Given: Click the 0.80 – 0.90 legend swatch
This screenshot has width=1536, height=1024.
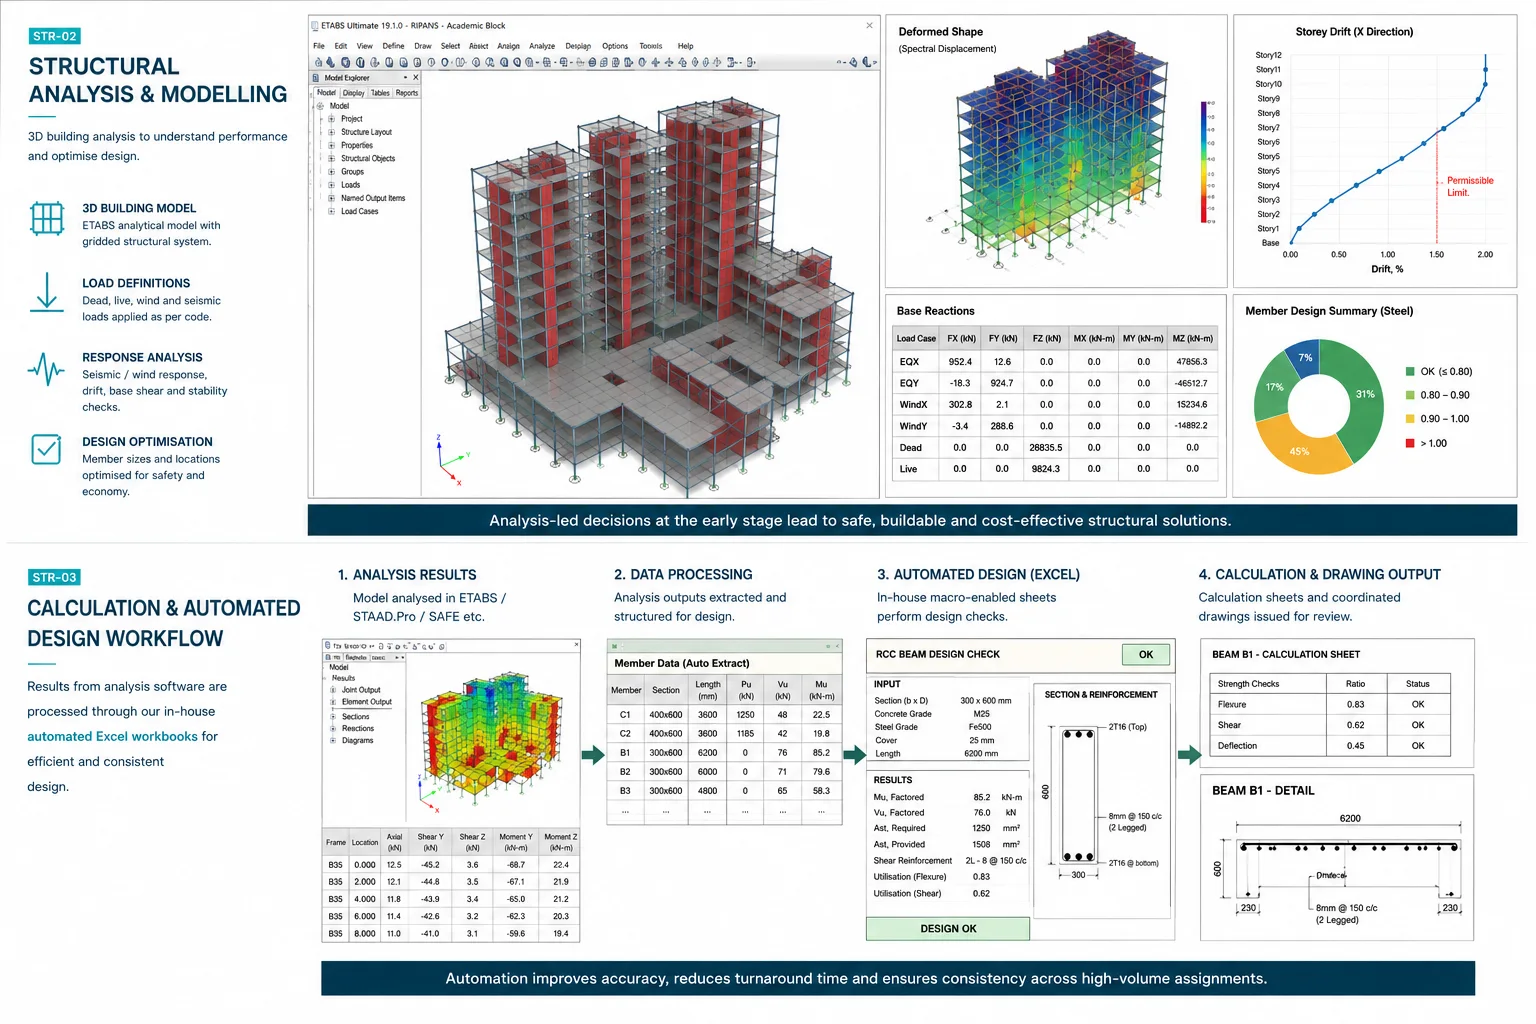Looking at the screenshot, I should pyautogui.click(x=1410, y=395).
